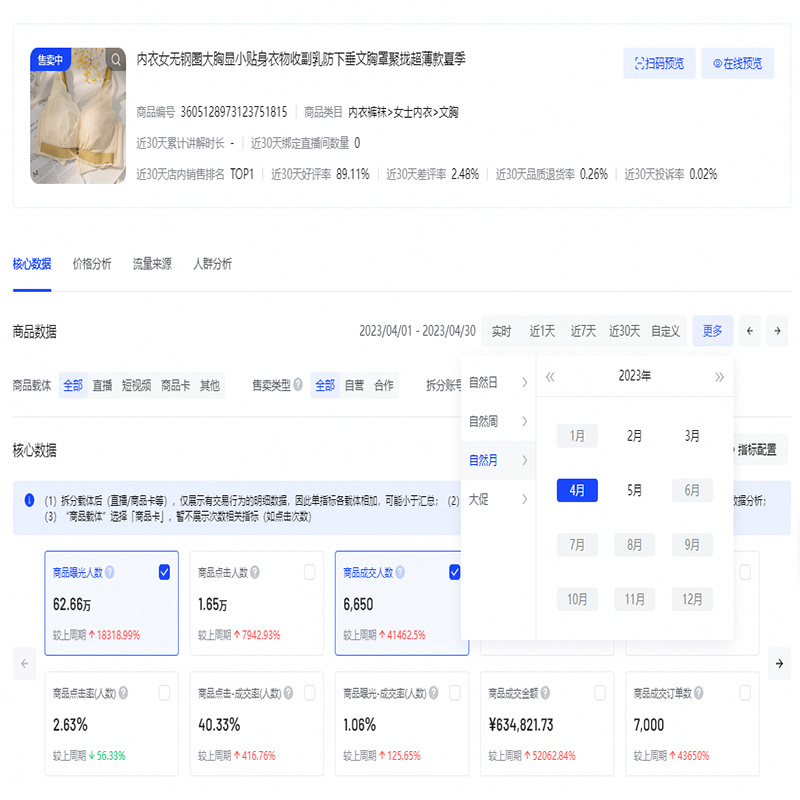
Task: Open the product image thumbnail
Action: [78, 116]
